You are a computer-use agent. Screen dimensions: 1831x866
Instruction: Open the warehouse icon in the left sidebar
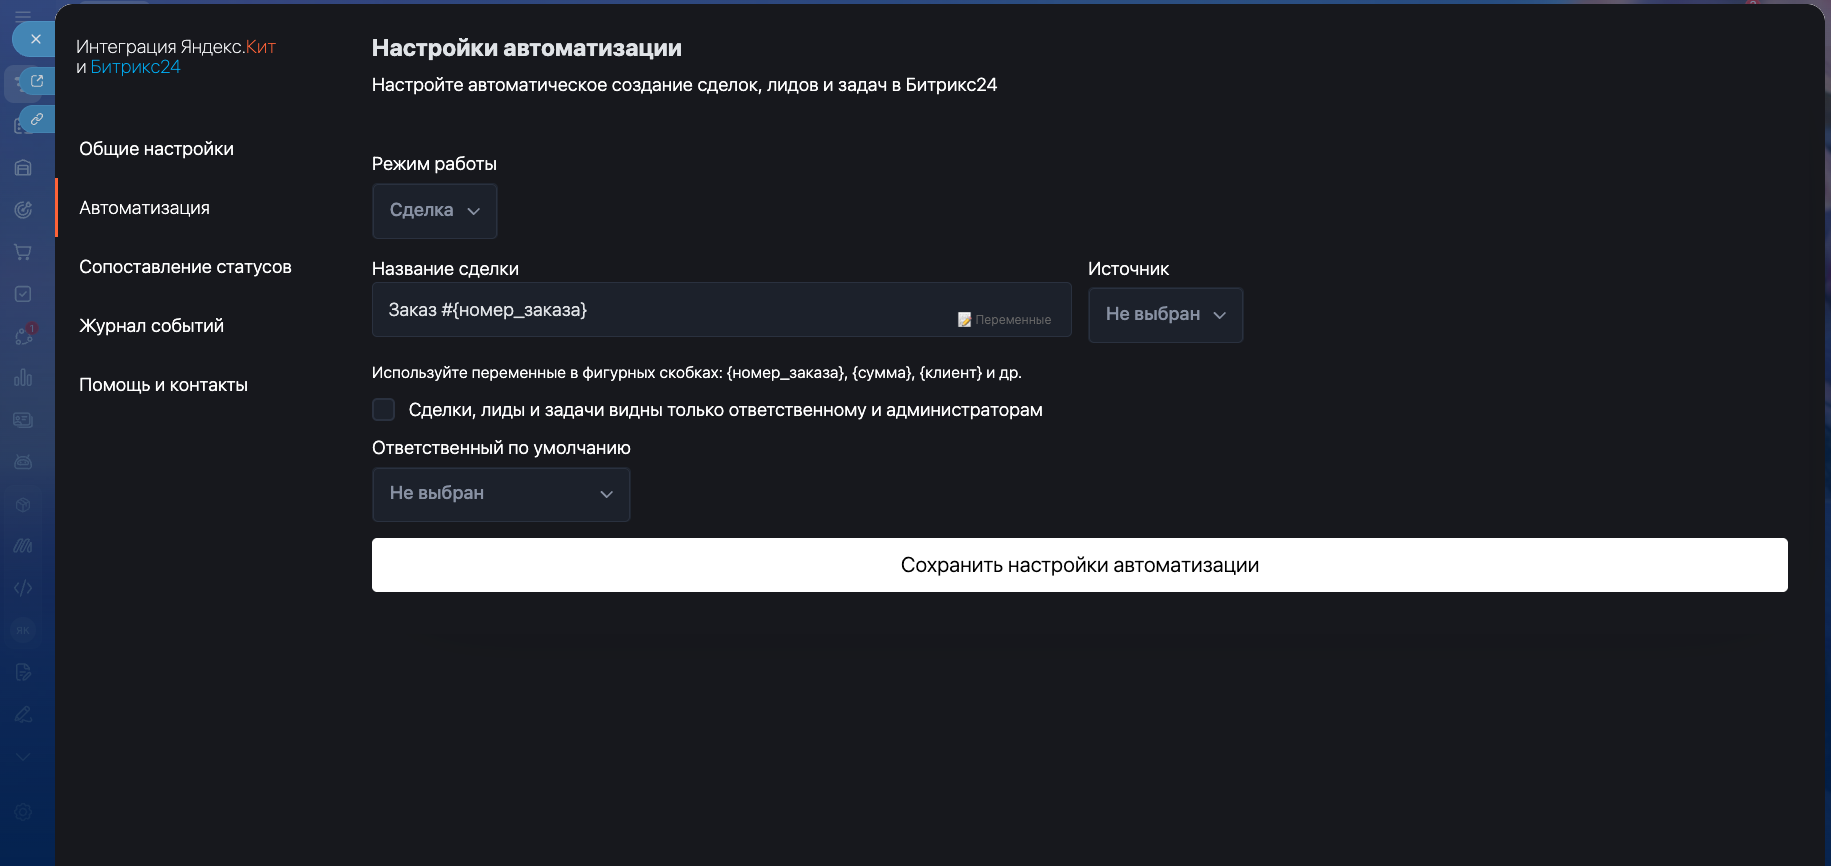click(x=23, y=168)
